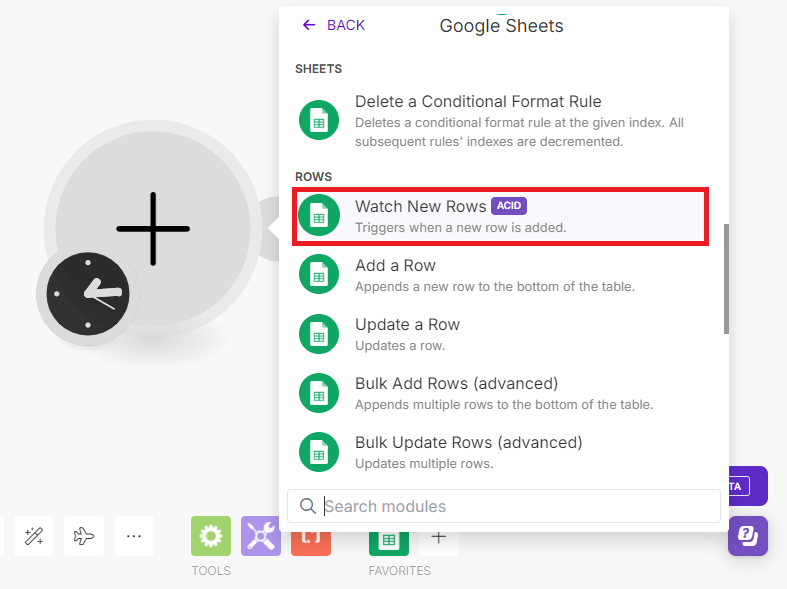Select Delete a Conditional Format Rule module

point(500,121)
